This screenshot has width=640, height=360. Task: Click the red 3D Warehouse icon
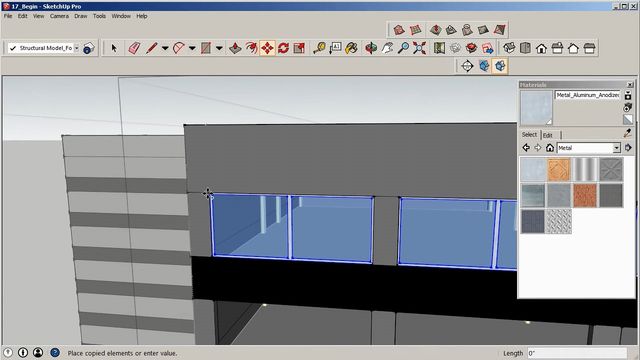pyautogui.click(x=471, y=48)
